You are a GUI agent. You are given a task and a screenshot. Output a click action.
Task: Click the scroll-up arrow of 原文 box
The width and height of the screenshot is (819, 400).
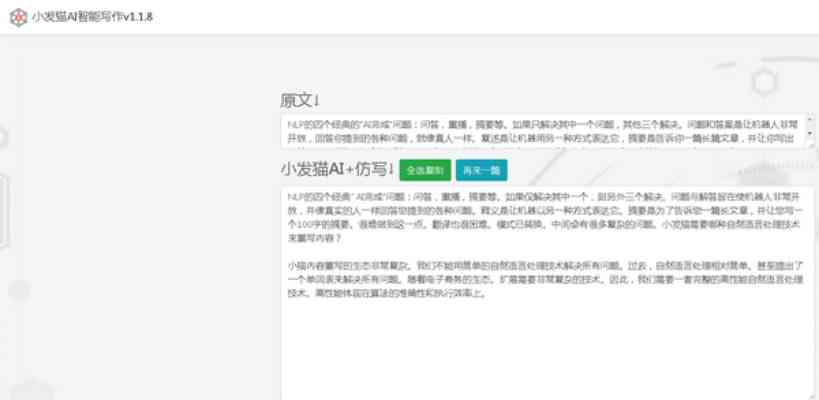(810, 118)
